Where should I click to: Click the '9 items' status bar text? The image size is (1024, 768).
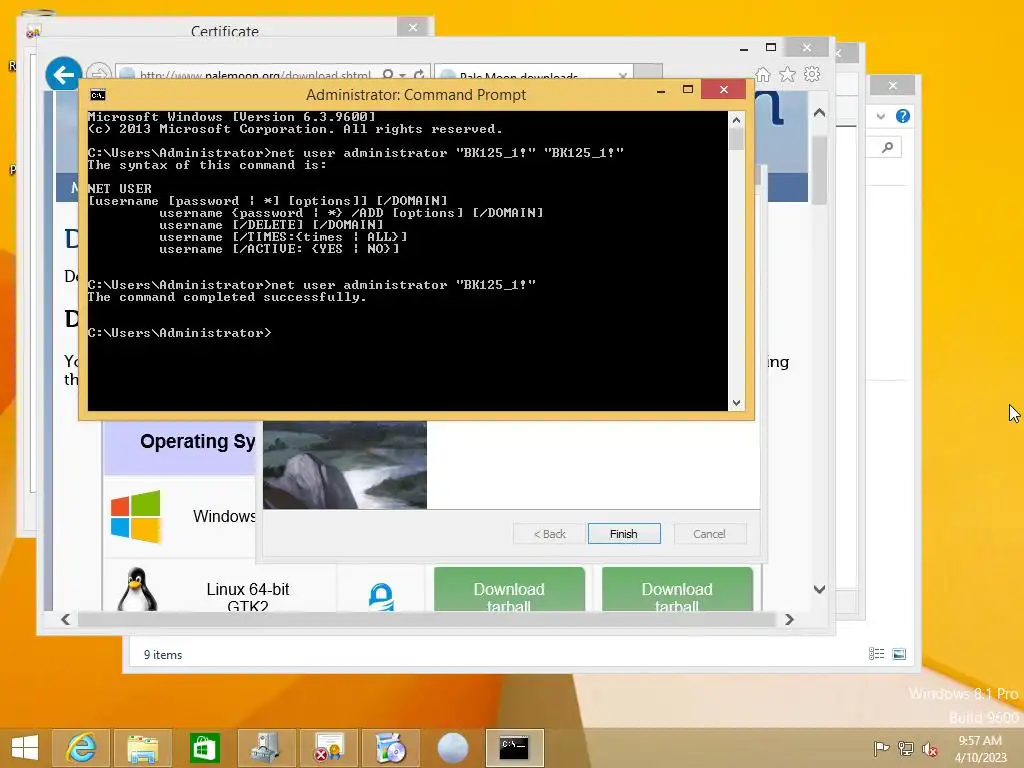pyautogui.click(x=163, y=654)
